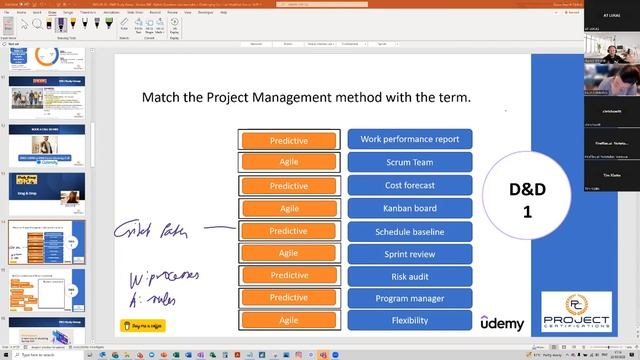Viewport: 640px width, 360px height.
Task: Open the Transitions ribbon tab
Action: [x=88, y=13]
